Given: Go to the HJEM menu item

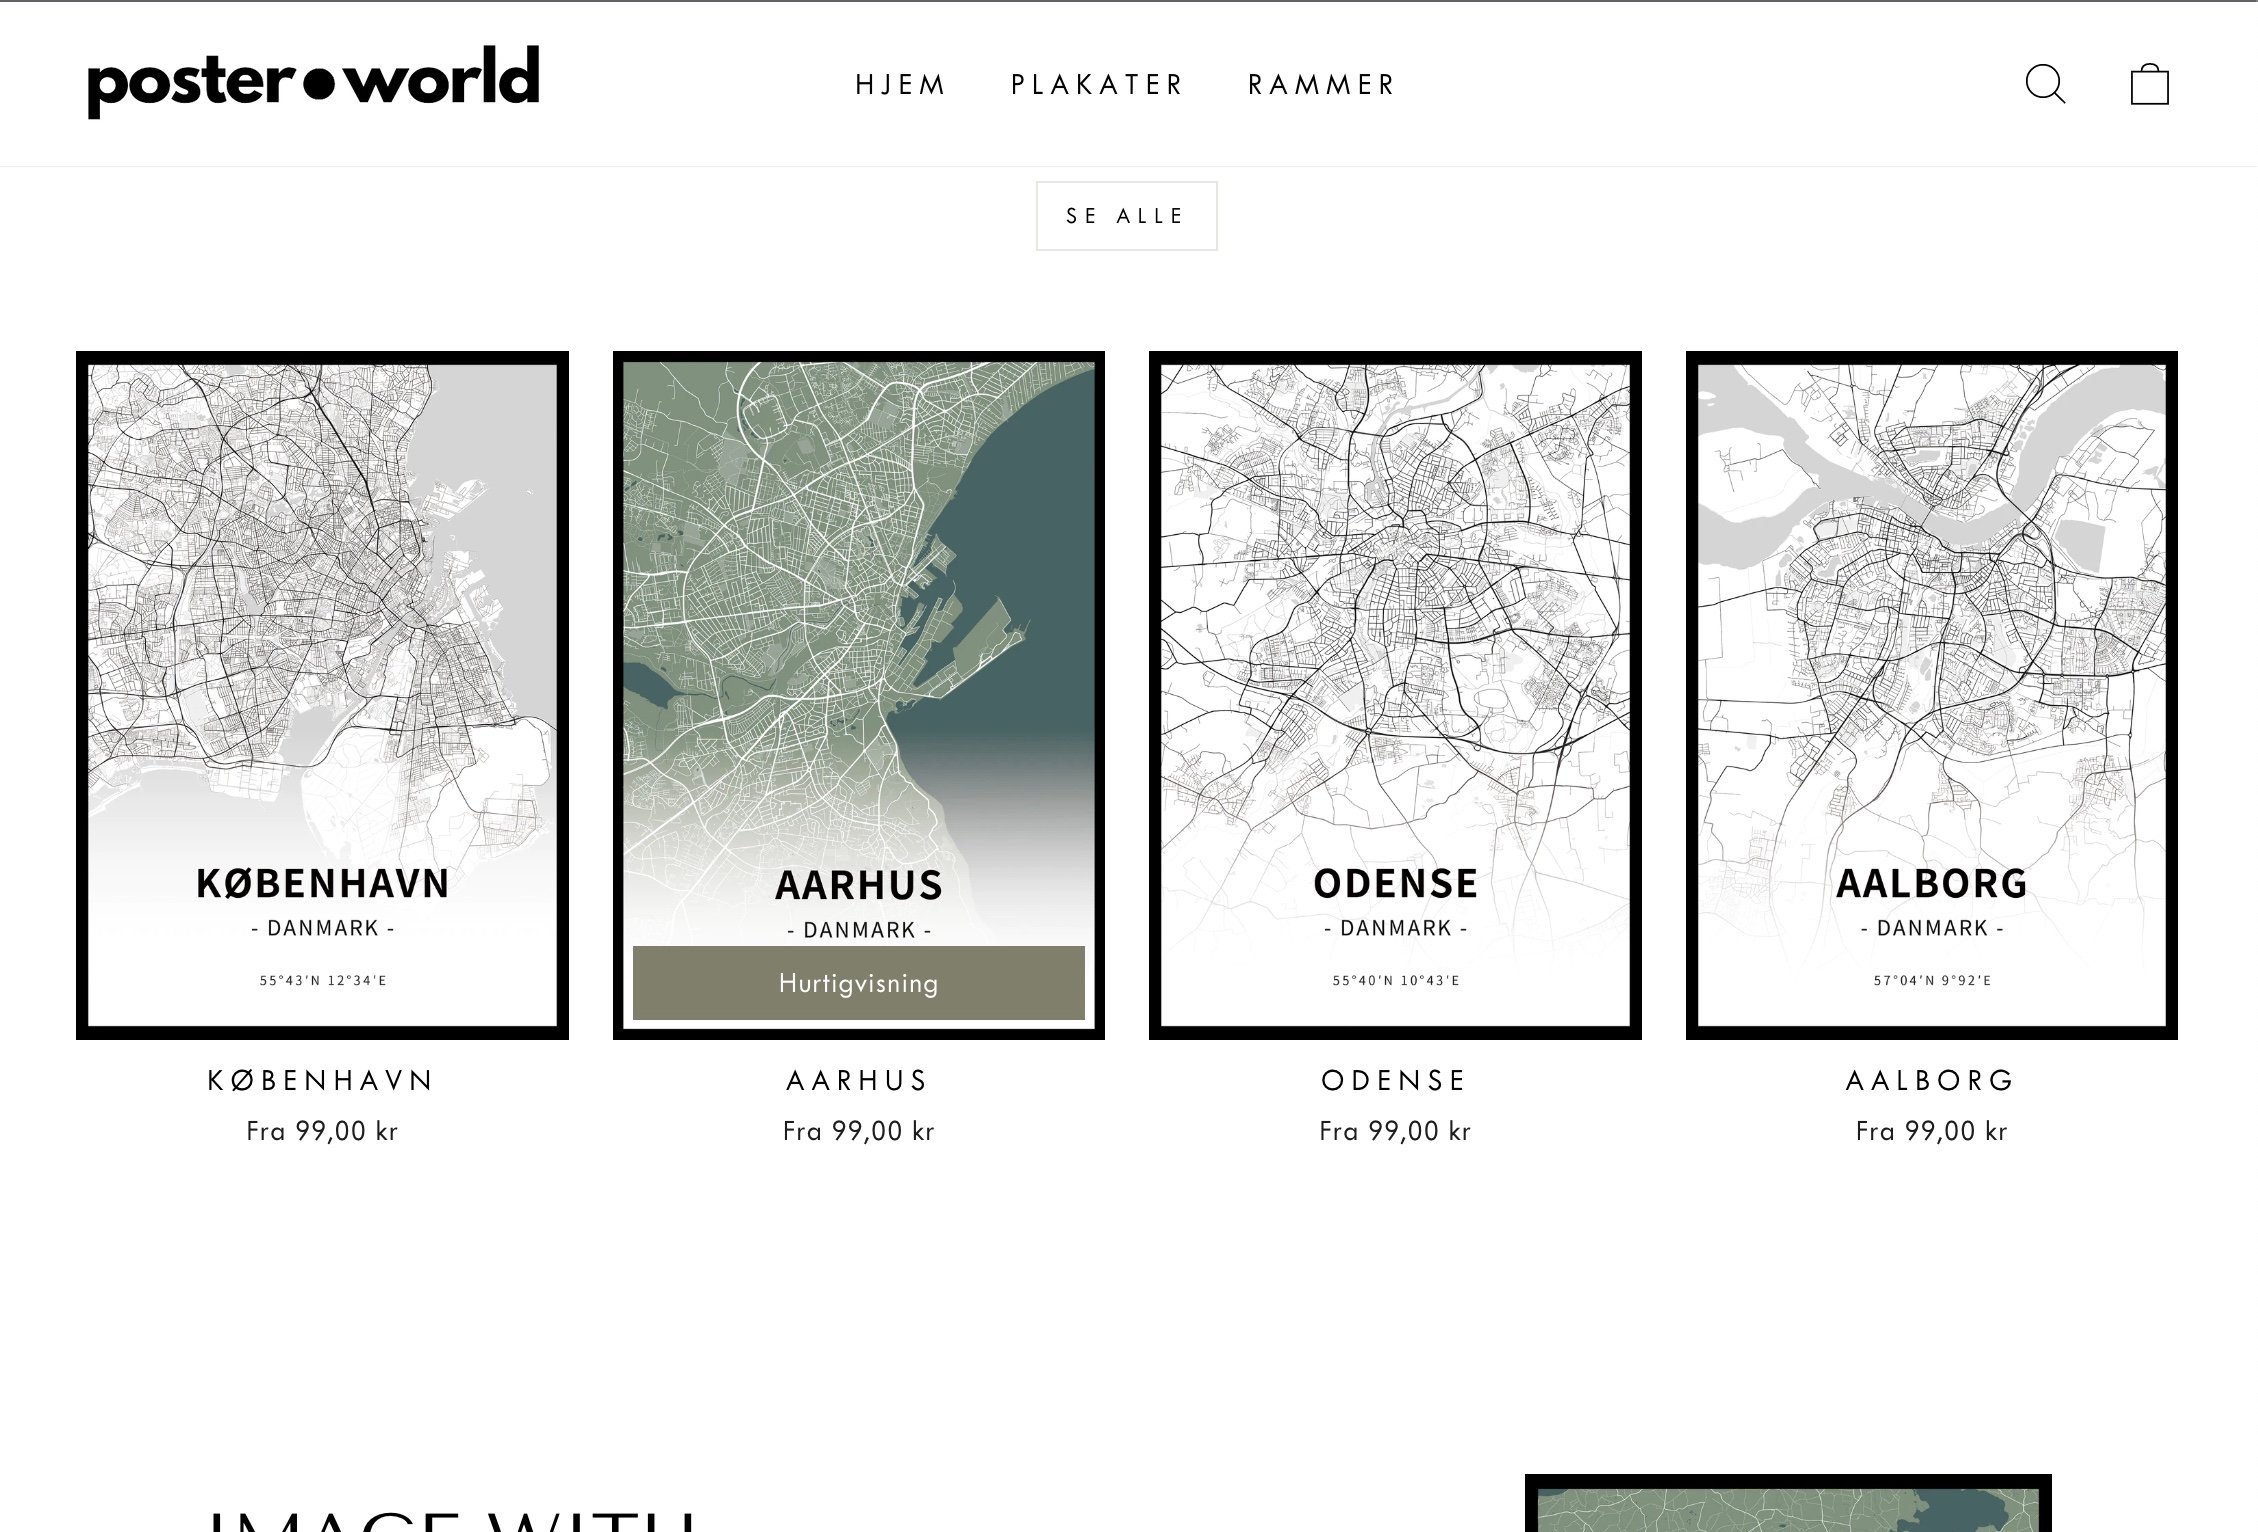Looking at the screenshot, I should [x=900, y=85].
